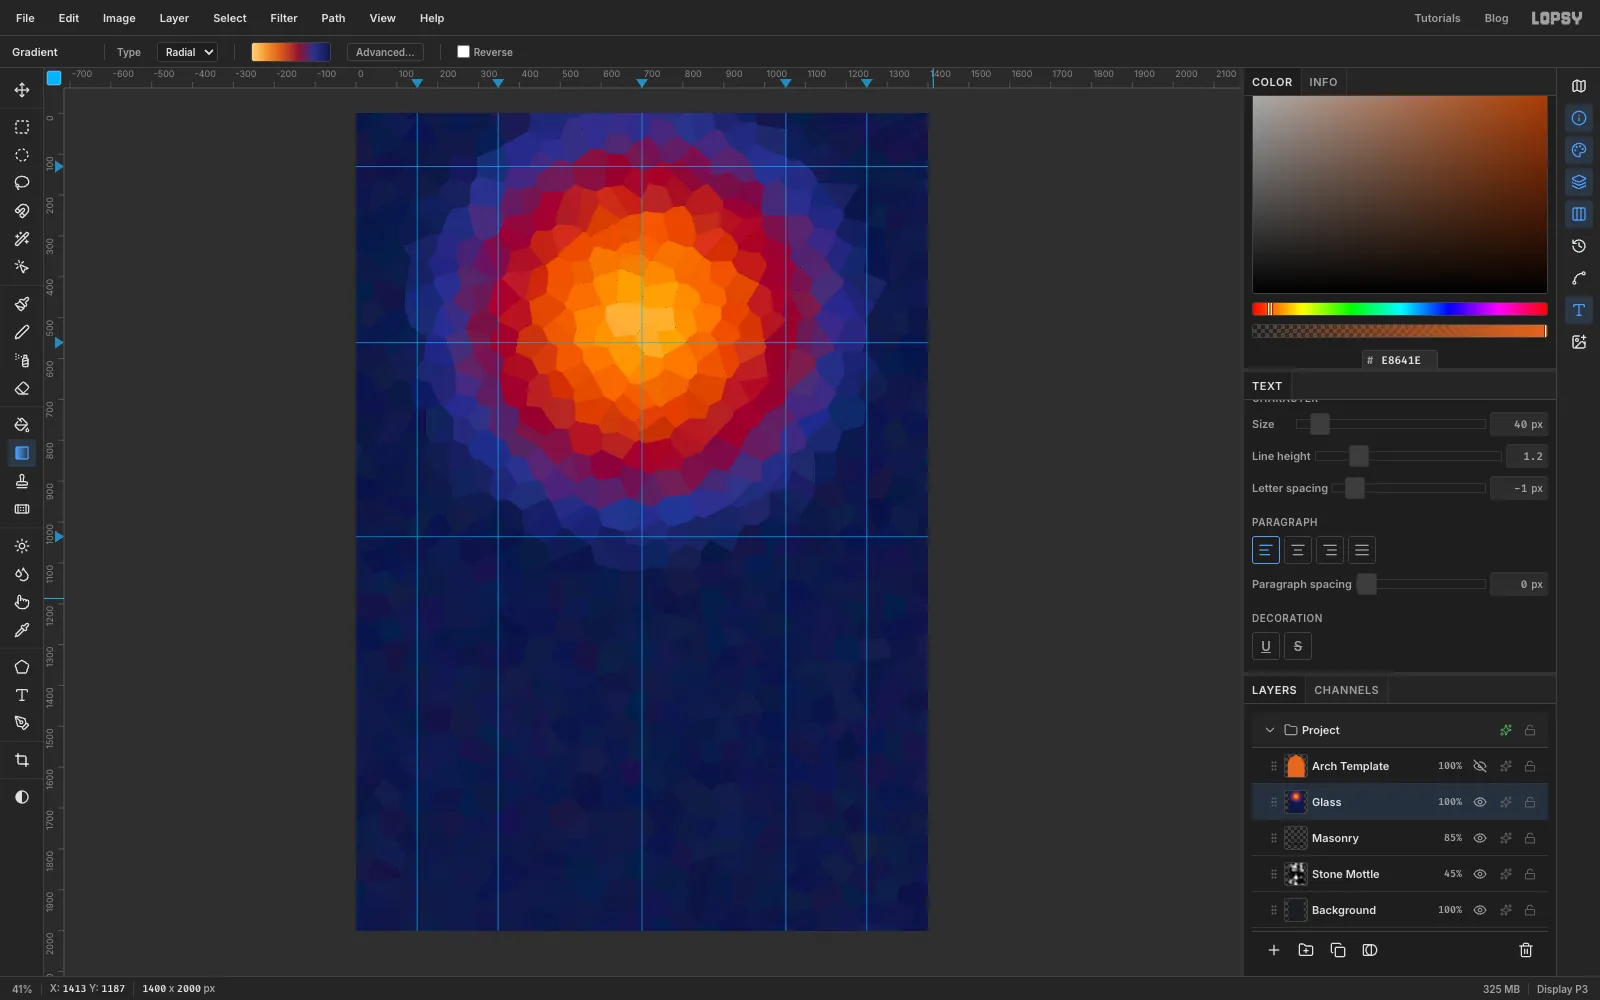Show the Arch Template layer
Viewport: 1600px width, 1000px height.
[x=1480, y=766]
